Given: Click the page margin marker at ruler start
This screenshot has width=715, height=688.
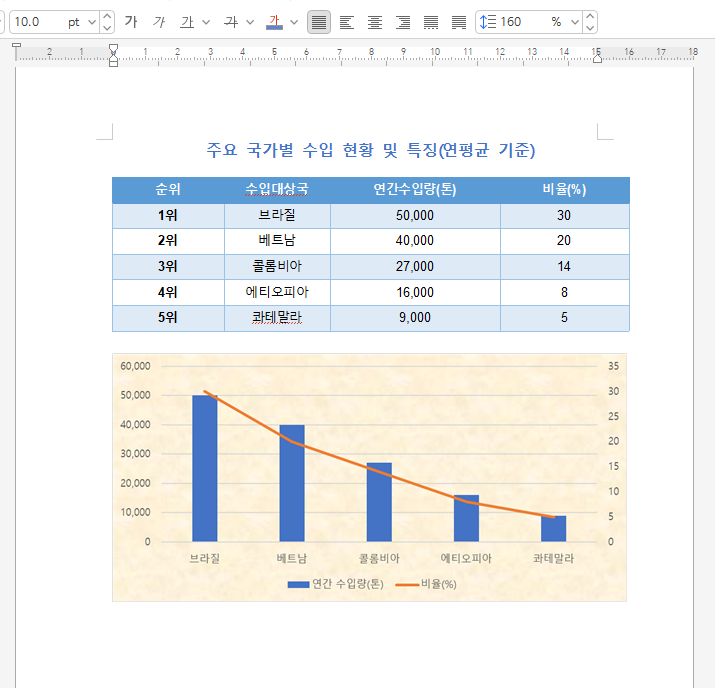Looking at the screenshot, I should coord(16,46).
